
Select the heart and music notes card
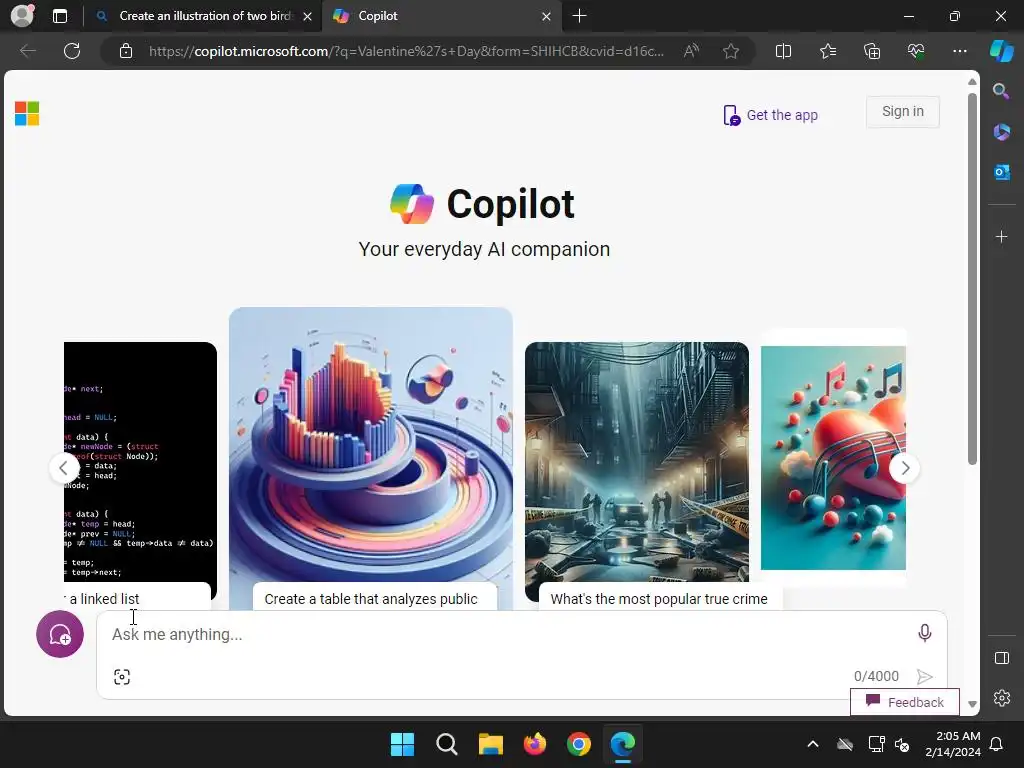833,458
